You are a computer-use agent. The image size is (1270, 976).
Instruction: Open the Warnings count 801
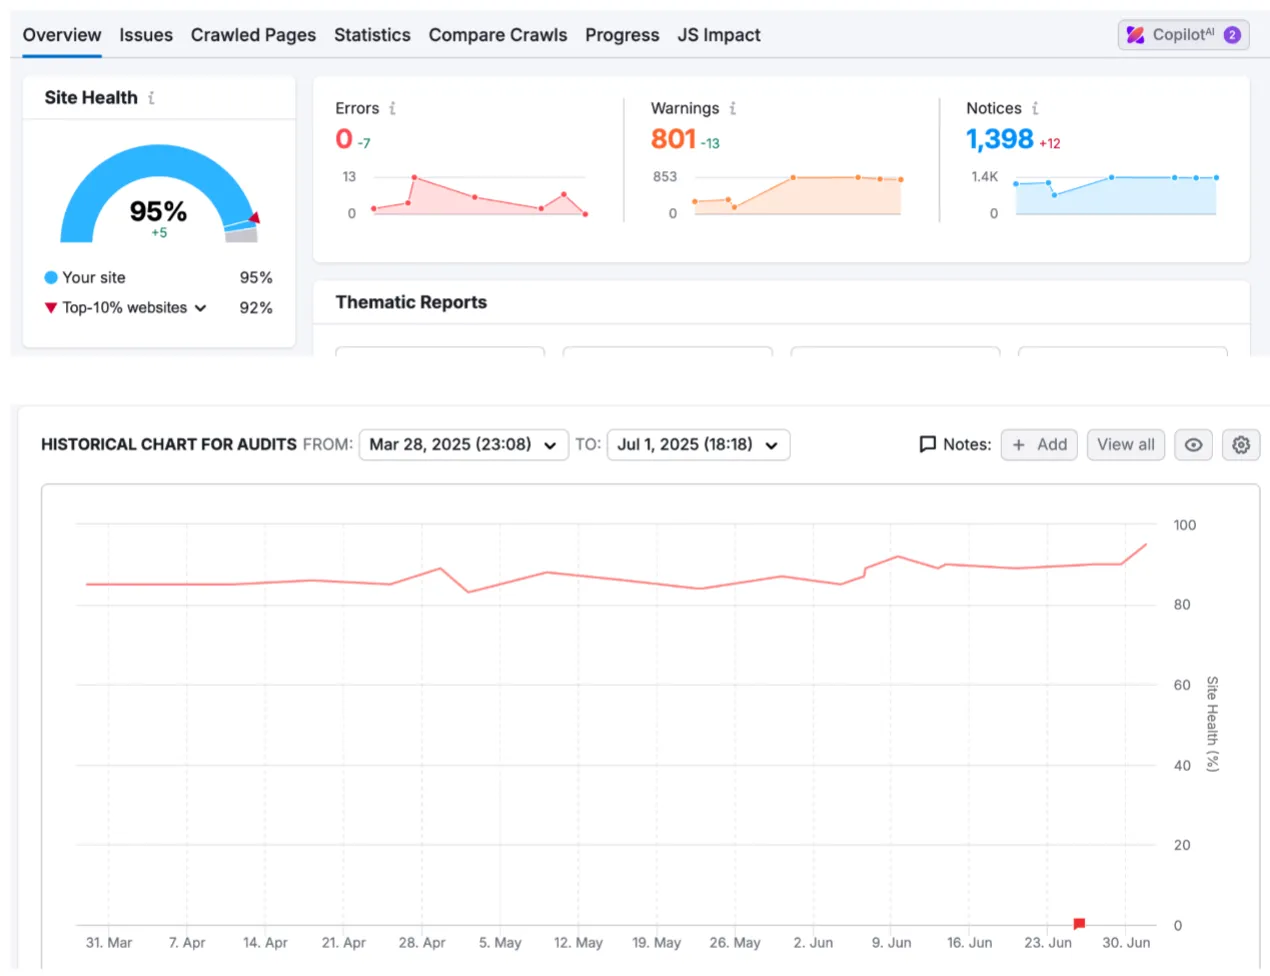tap(673, 139)
